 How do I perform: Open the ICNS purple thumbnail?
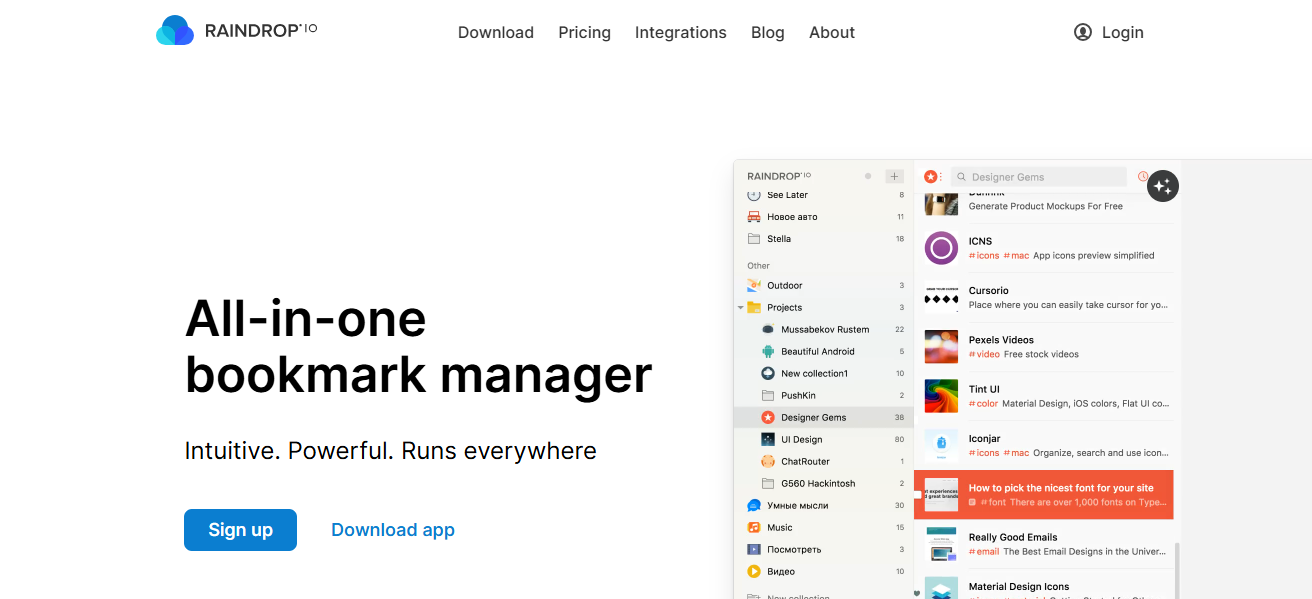pos(941,247)
